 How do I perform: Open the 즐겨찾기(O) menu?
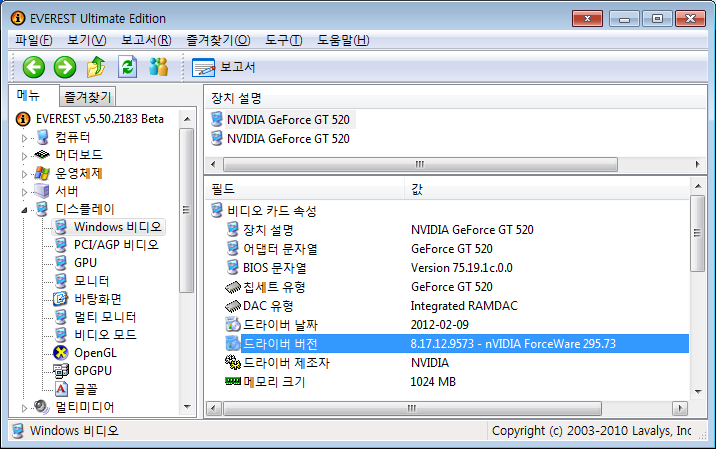218,40
